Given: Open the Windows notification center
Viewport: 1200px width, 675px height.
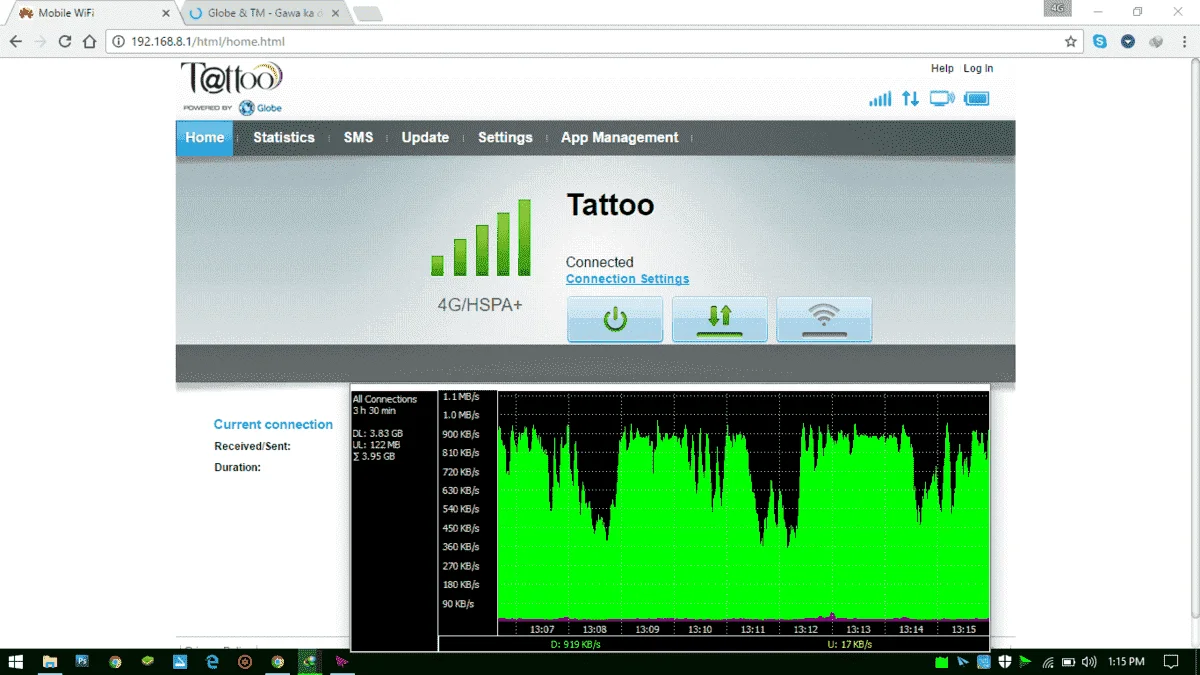Looking at the screenshot, I should click(1171, 661).
